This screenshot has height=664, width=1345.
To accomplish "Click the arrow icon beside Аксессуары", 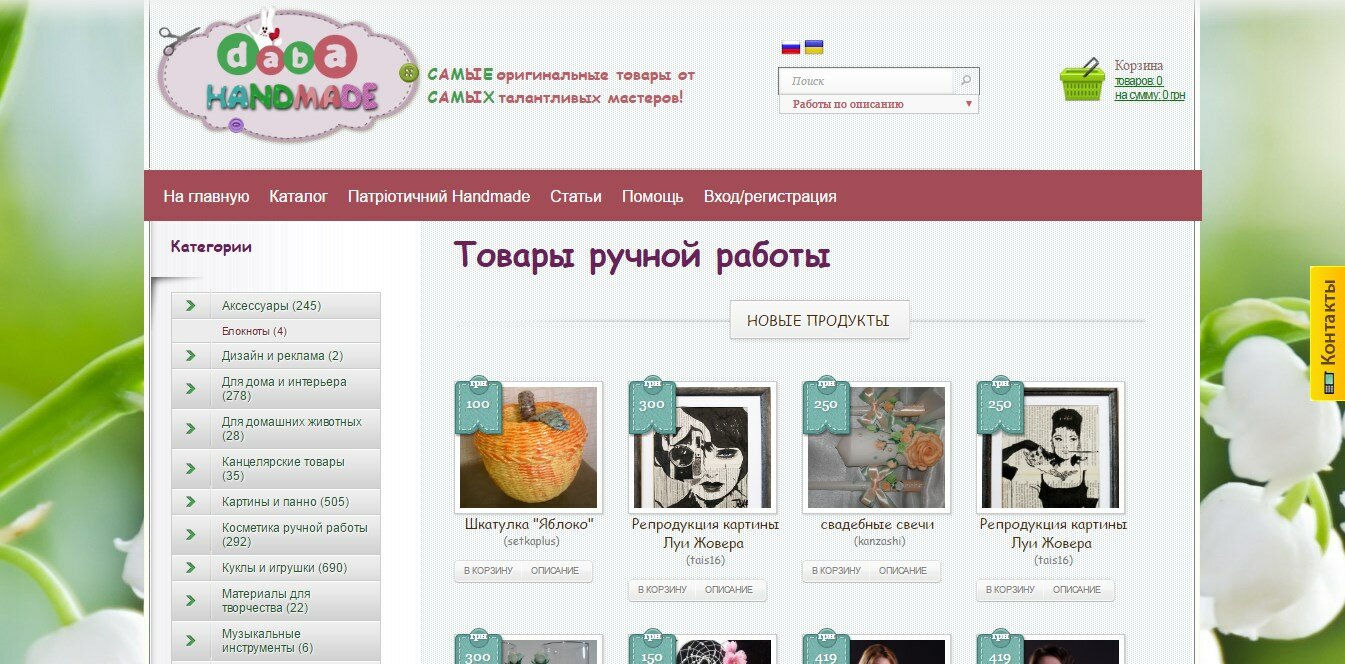I will [191, 305].
